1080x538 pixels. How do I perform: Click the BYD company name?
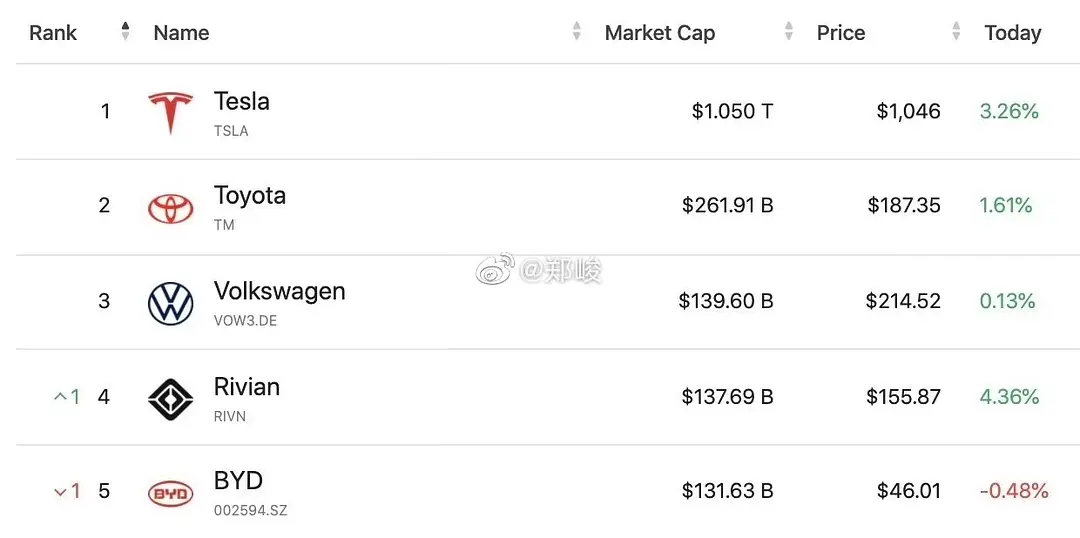pyautogui.click(x=238, y=481)
